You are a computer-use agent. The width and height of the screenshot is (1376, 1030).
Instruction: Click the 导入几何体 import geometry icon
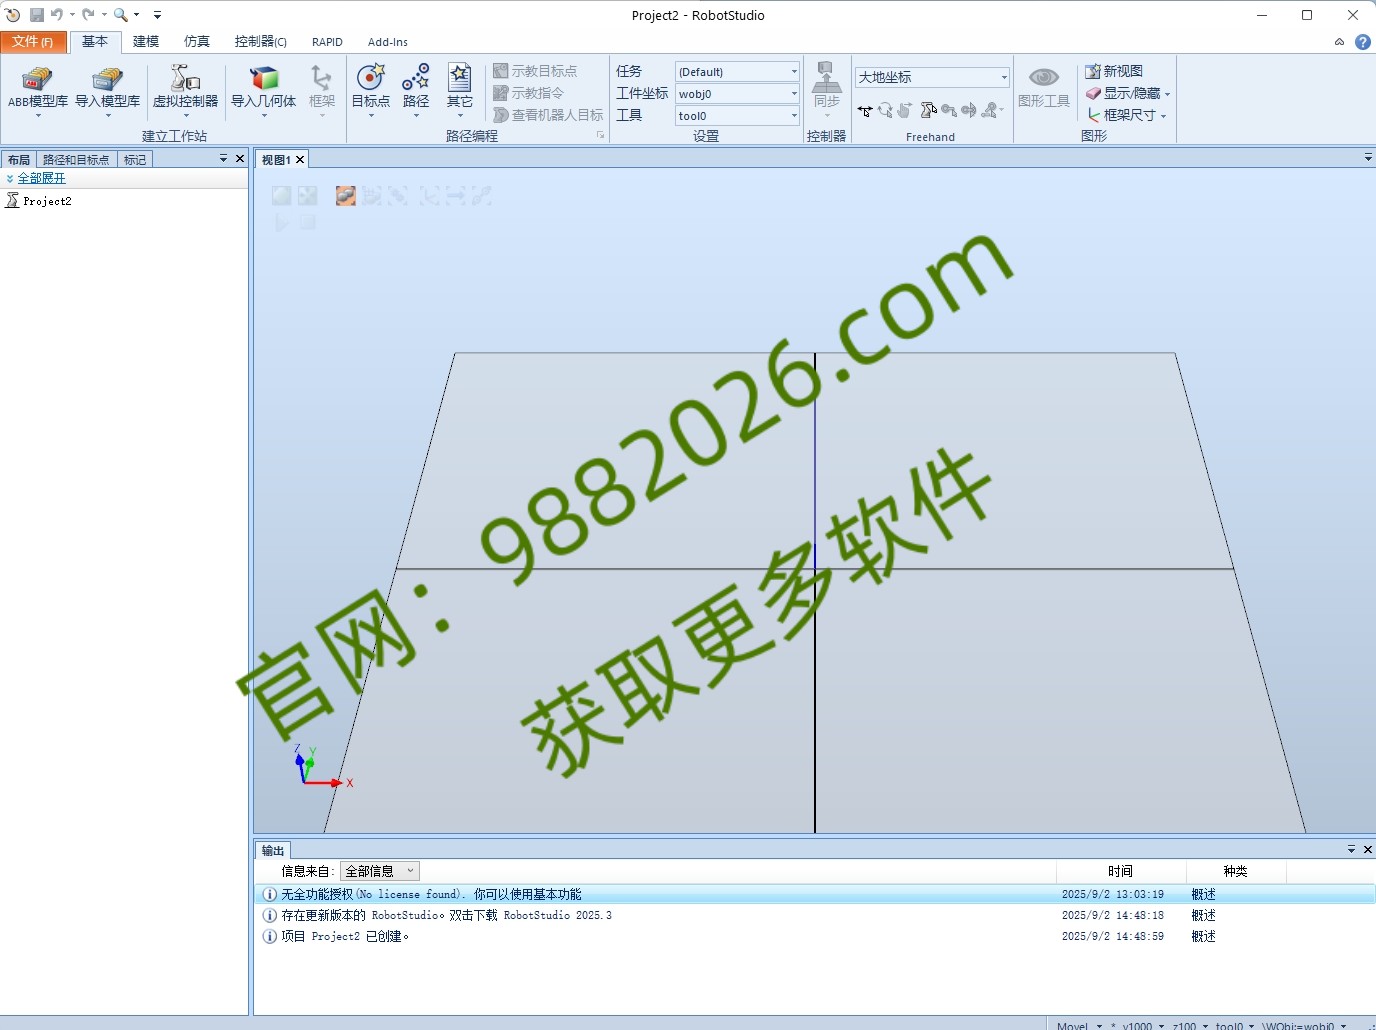pos(264,78)
